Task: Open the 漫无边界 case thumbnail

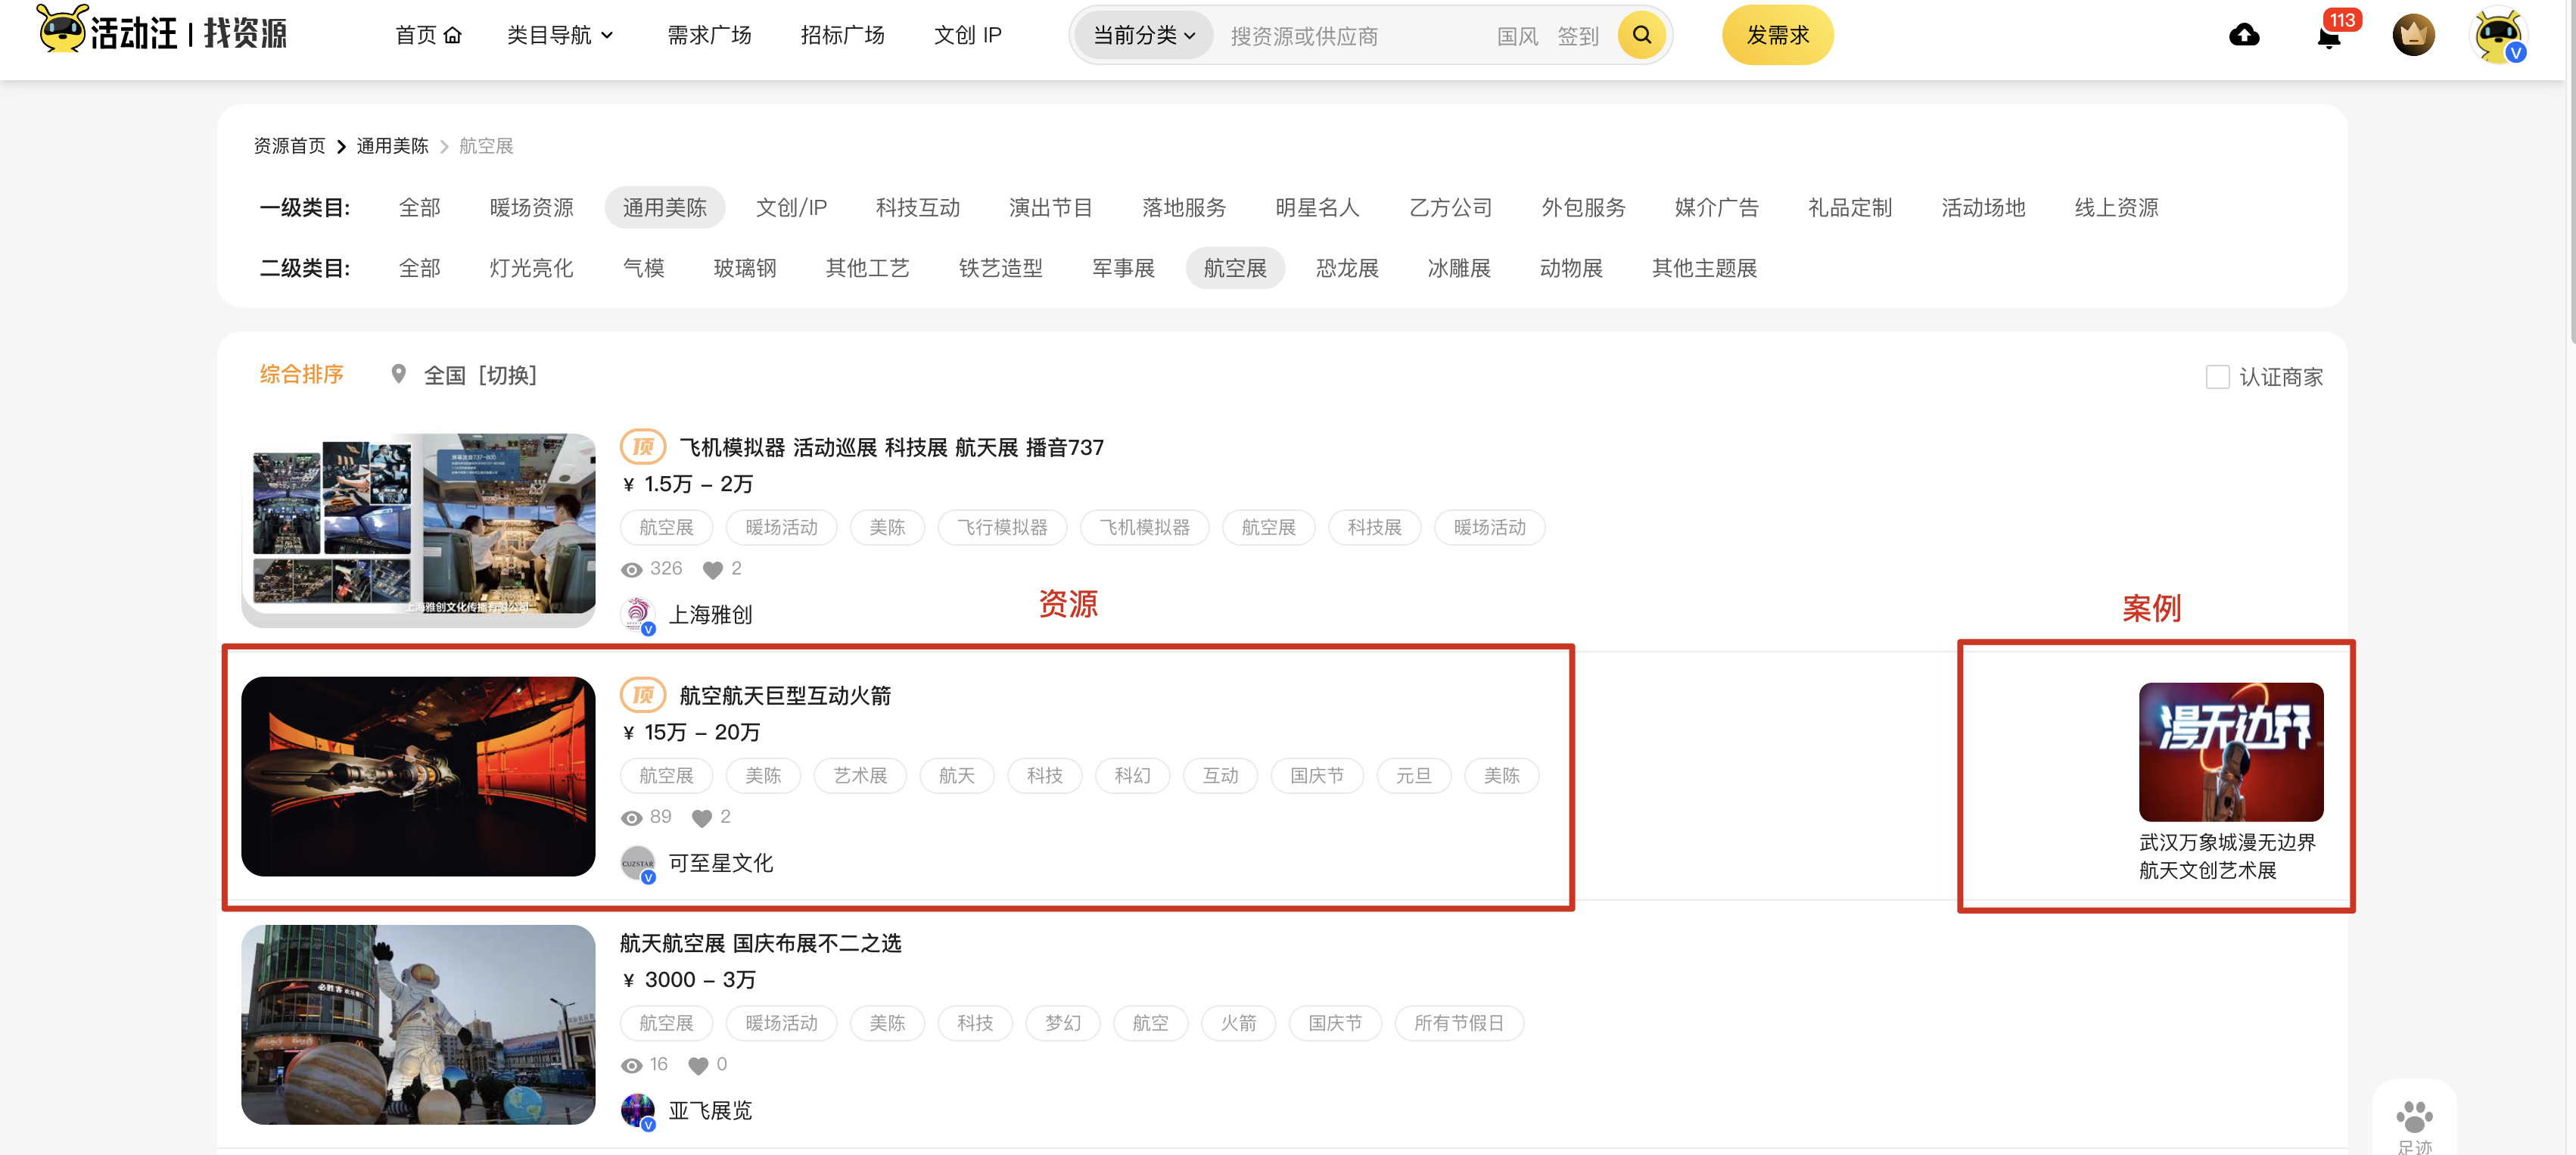Action: point(2231,752)
